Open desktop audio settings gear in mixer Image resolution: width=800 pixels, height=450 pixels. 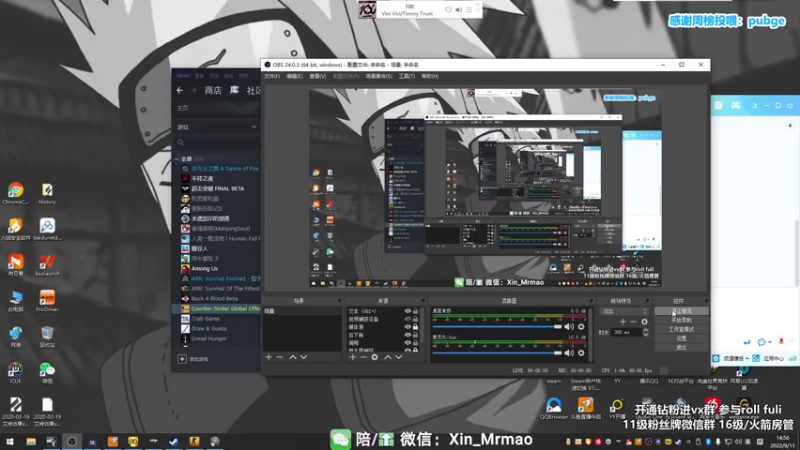(x=581, y=327)
